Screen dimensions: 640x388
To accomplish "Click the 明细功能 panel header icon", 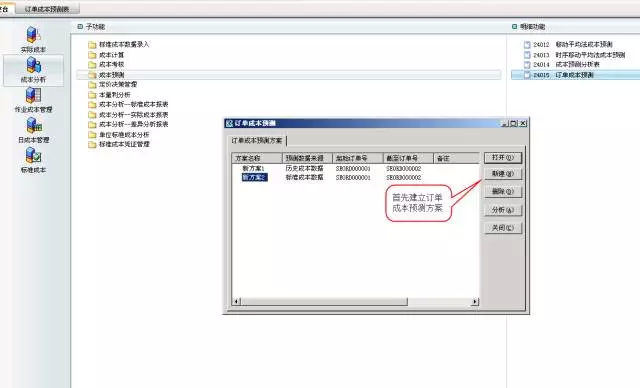I will coord(514,27).
